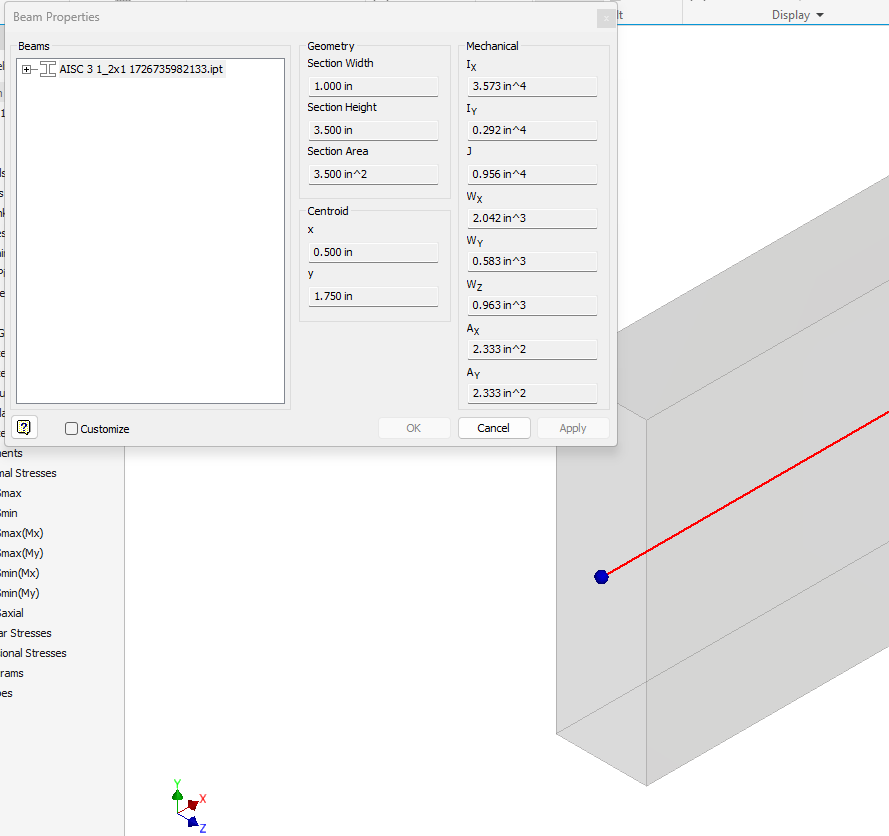Open help with the question mark icon
Screen dimensions: 889x836
click(x=24, y=428)
